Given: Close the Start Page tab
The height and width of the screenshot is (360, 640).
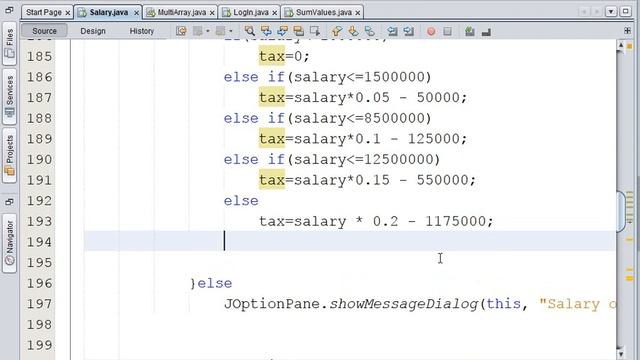Looking at the screenshot, I should click(x=68, y=13).
